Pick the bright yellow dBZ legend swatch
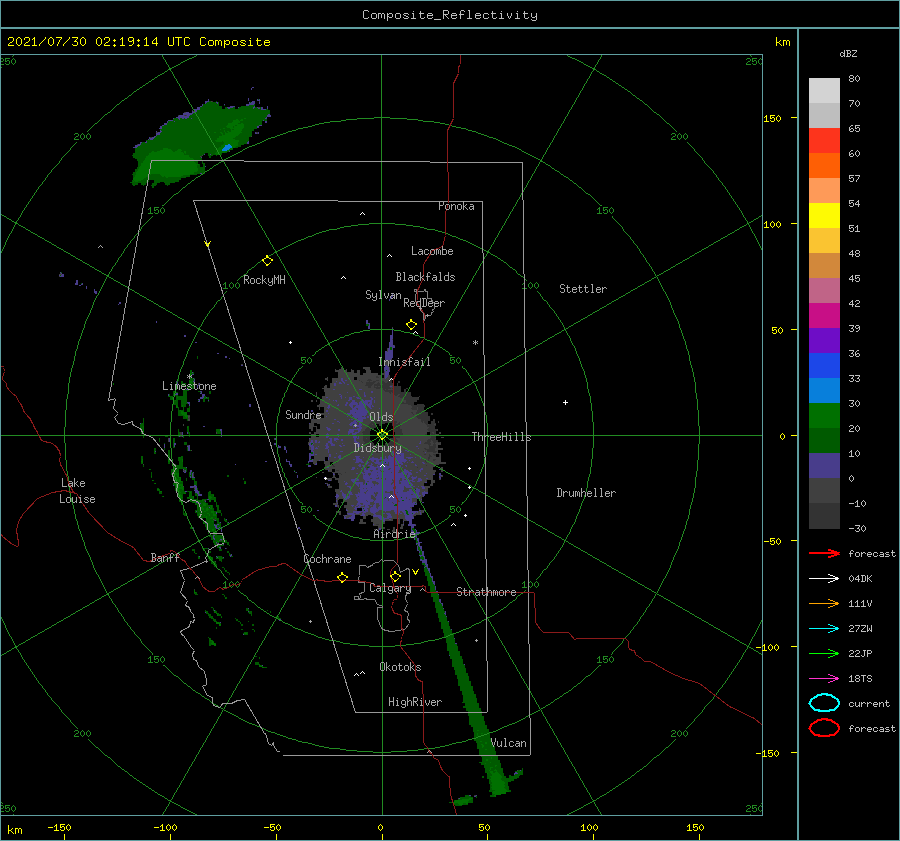Screen dimensions: 900x841 (824, 216)
